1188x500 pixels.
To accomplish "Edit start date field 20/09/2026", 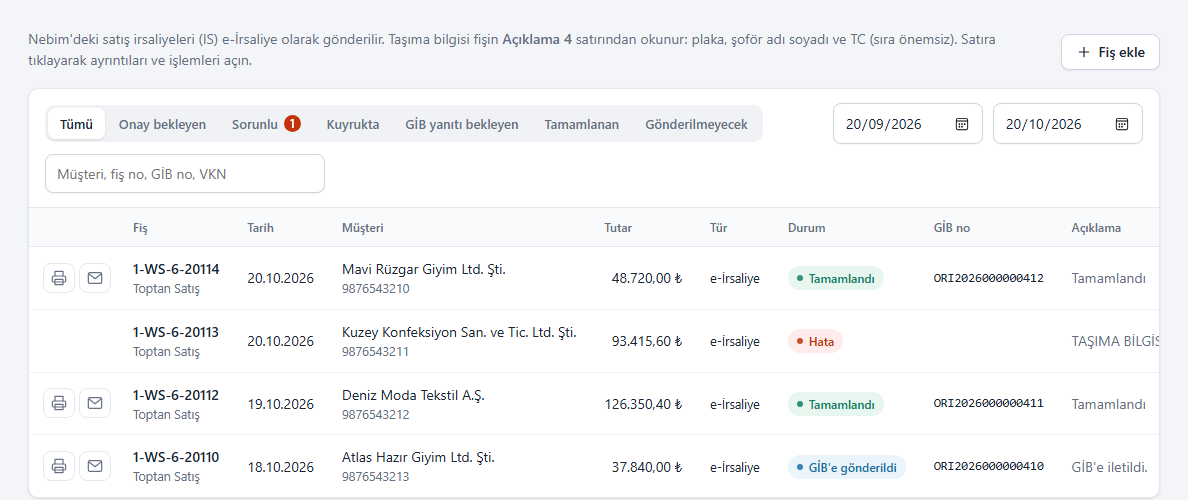I will point(908,124).
